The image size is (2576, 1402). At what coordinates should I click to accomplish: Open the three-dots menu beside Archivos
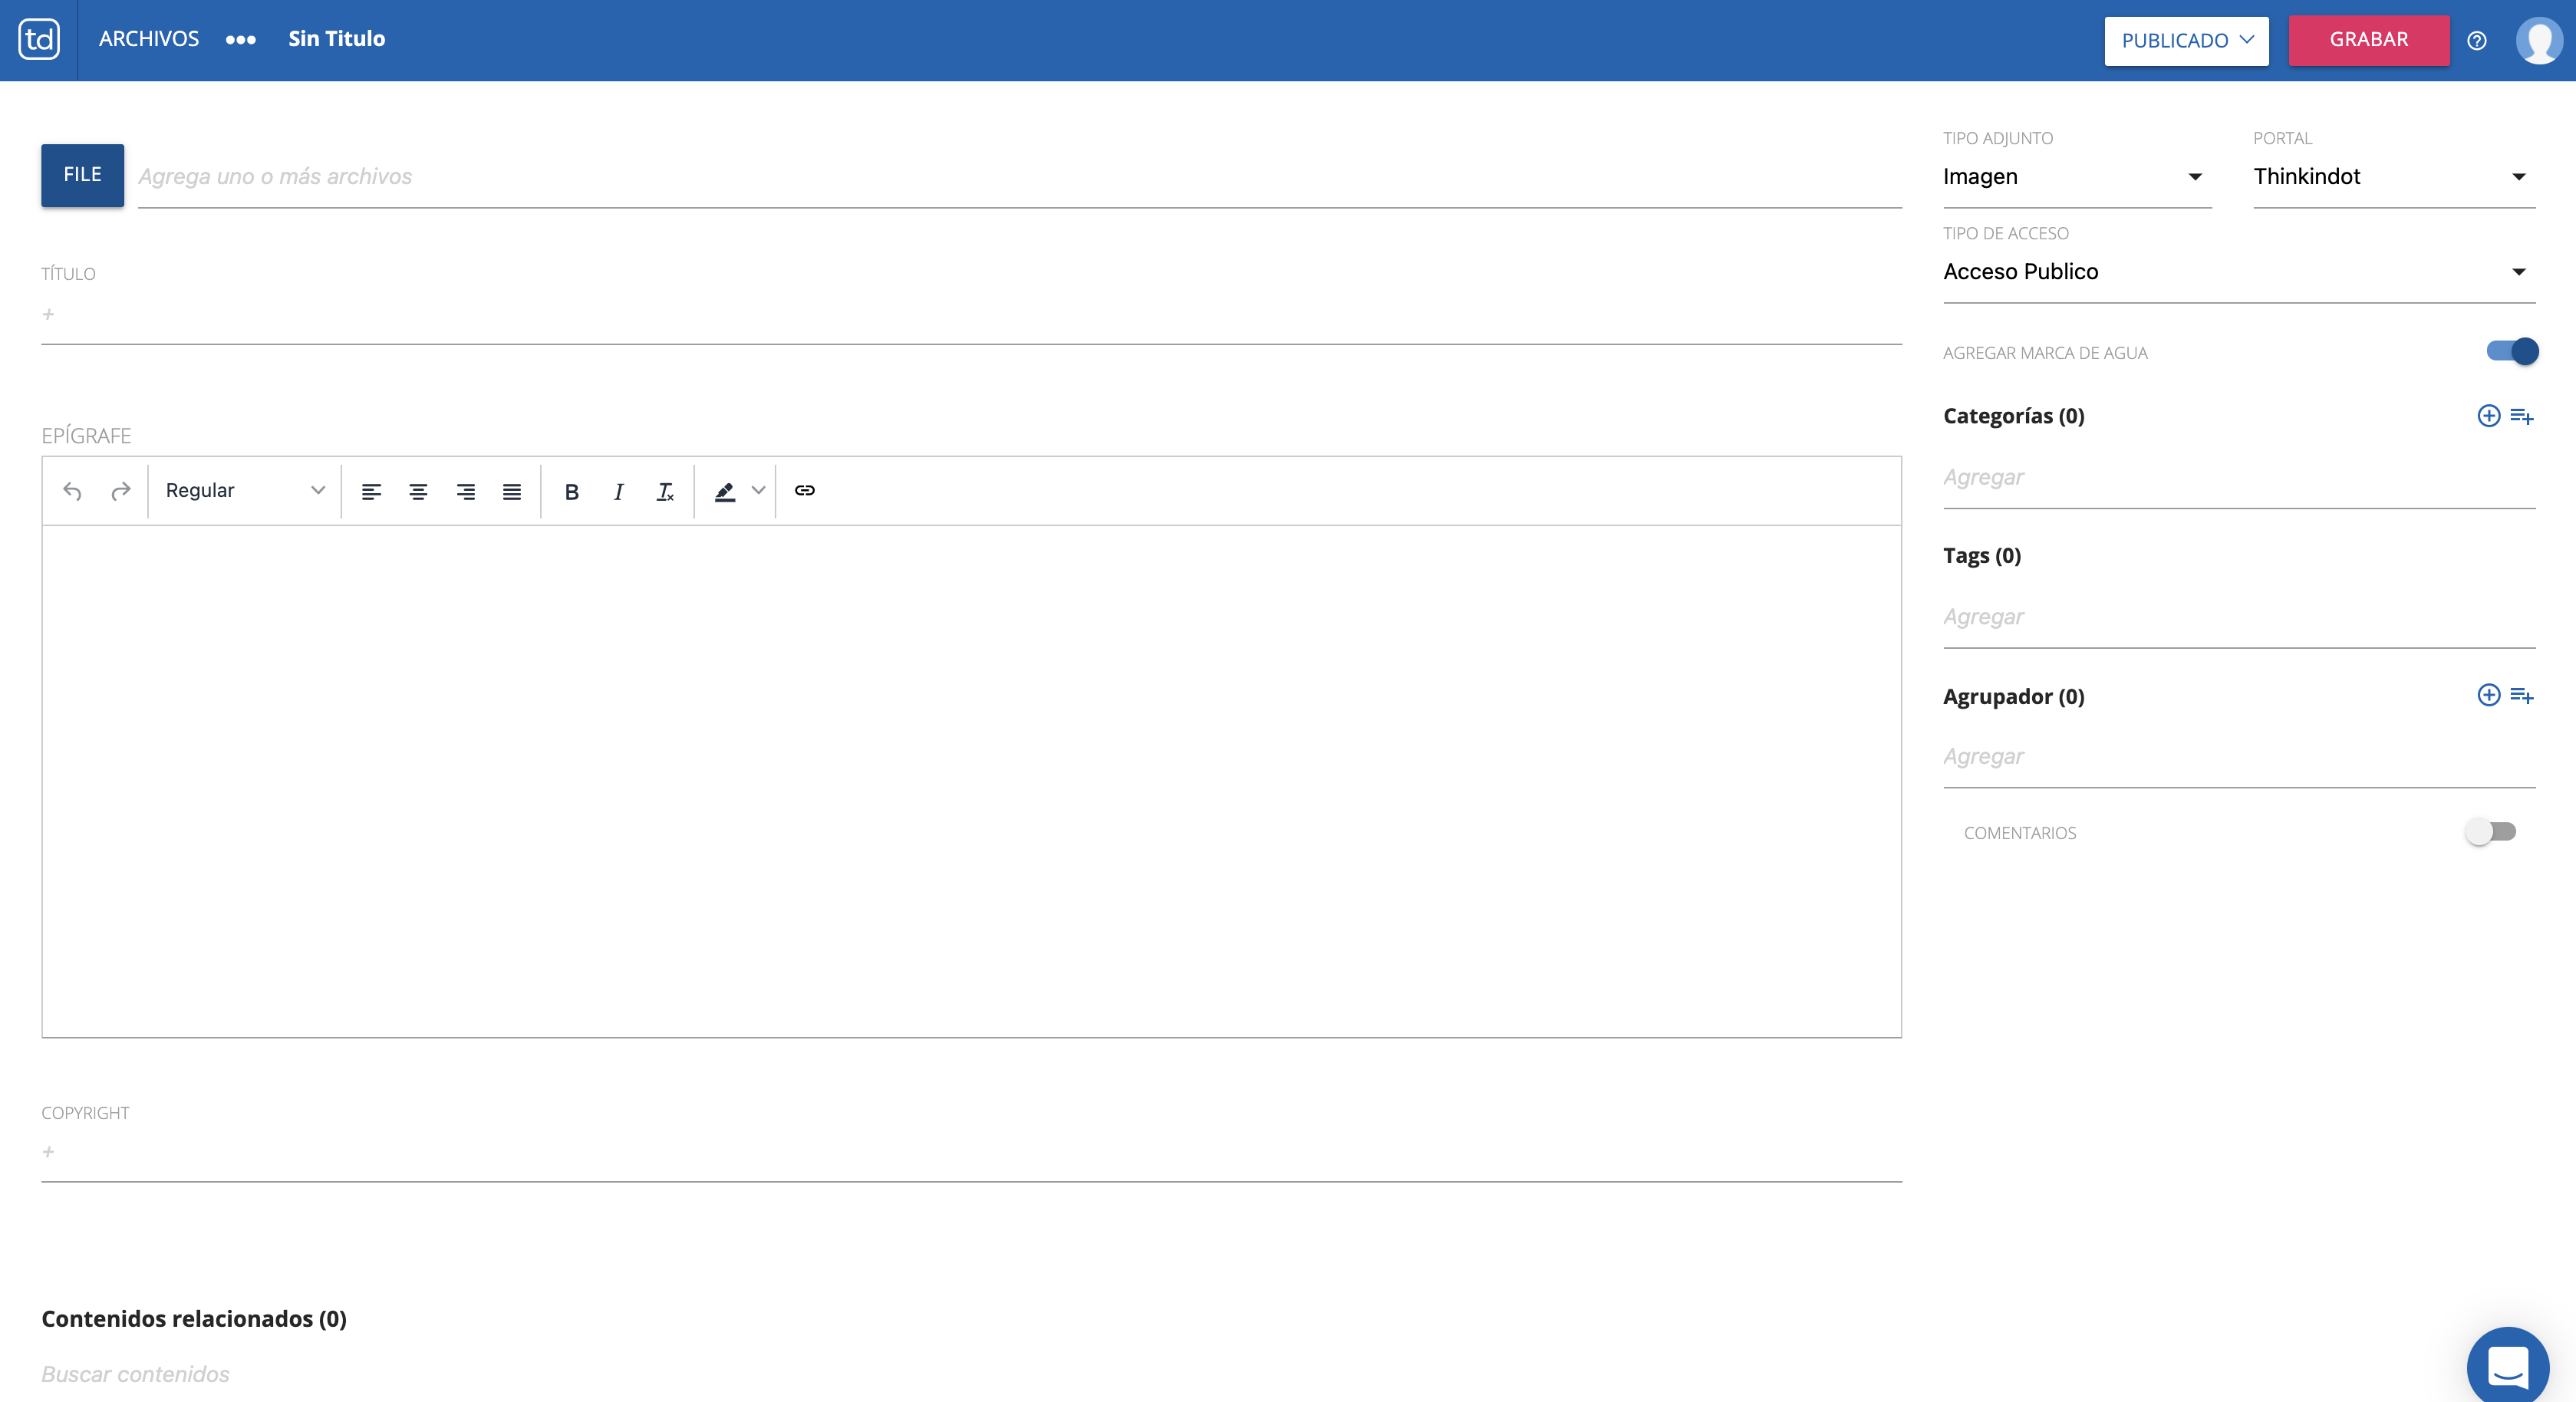tap(240, 40)
